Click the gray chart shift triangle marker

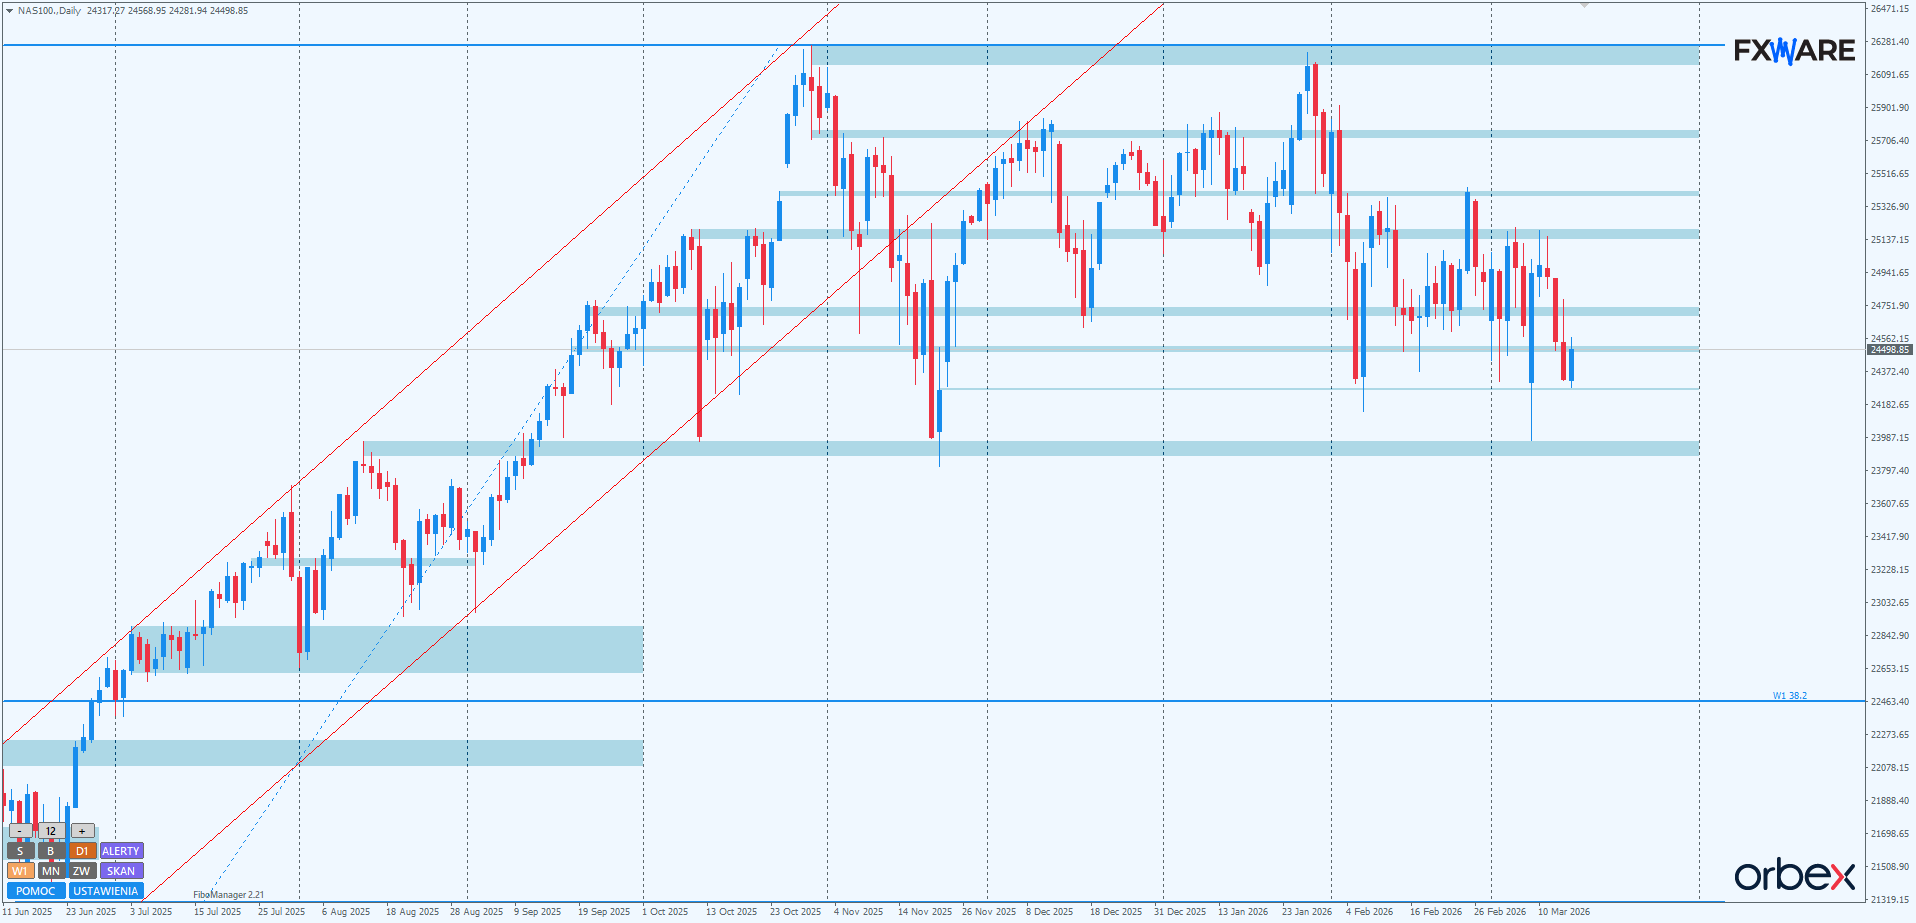pos(1584,6)
